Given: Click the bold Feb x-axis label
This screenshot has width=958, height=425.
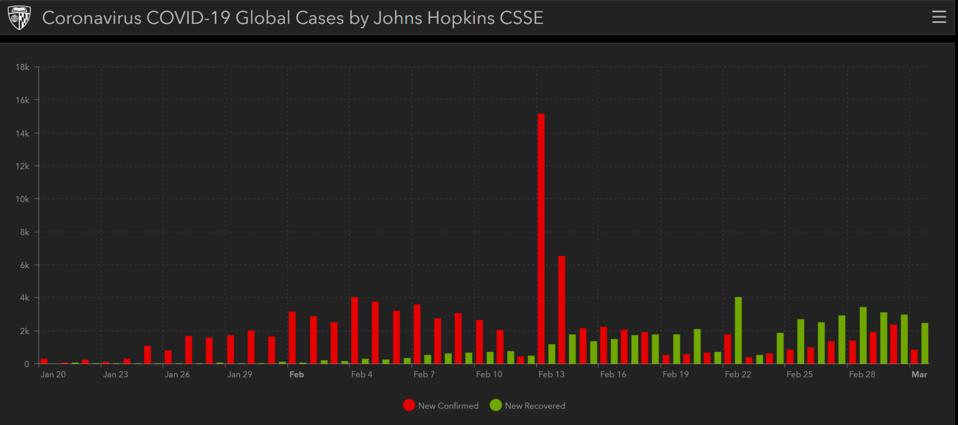Looking at the screenshot, I should click(x=296, y=375).
